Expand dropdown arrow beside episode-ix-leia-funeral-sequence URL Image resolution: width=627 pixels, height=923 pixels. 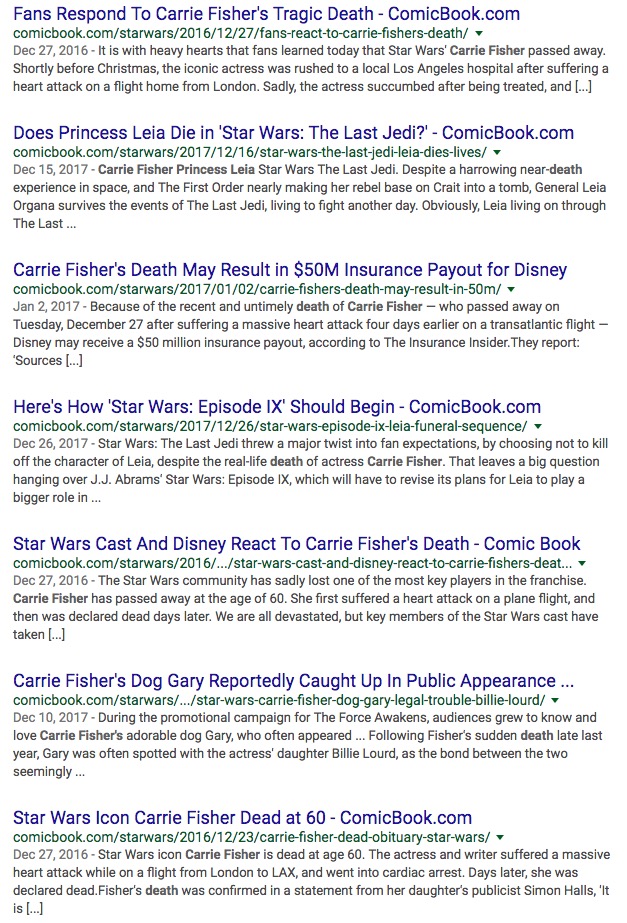538,427
